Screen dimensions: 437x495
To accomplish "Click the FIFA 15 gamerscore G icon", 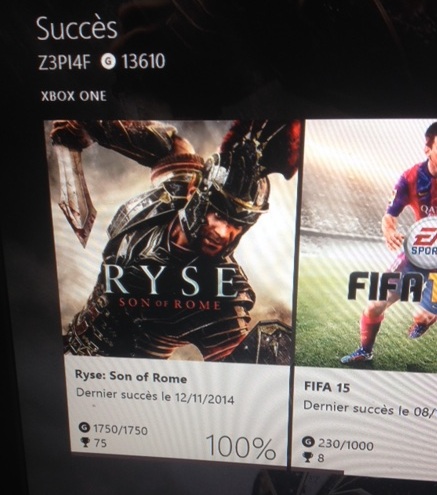I will pyautogui.click(x=309, y=442).
